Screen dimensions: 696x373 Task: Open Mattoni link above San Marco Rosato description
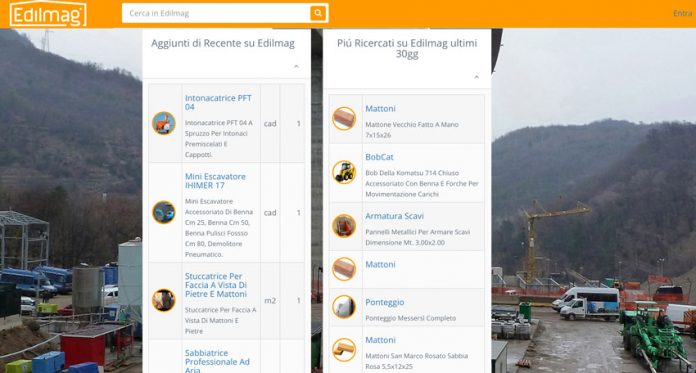[x=380, y=340]
